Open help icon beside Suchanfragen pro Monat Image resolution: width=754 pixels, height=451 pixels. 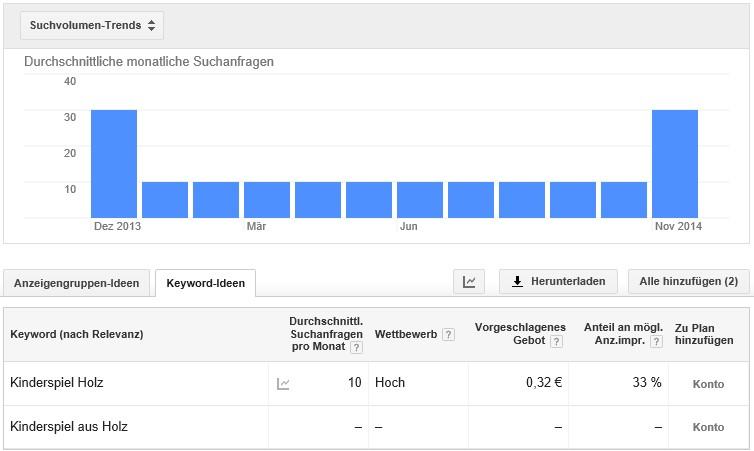[356, 348]
